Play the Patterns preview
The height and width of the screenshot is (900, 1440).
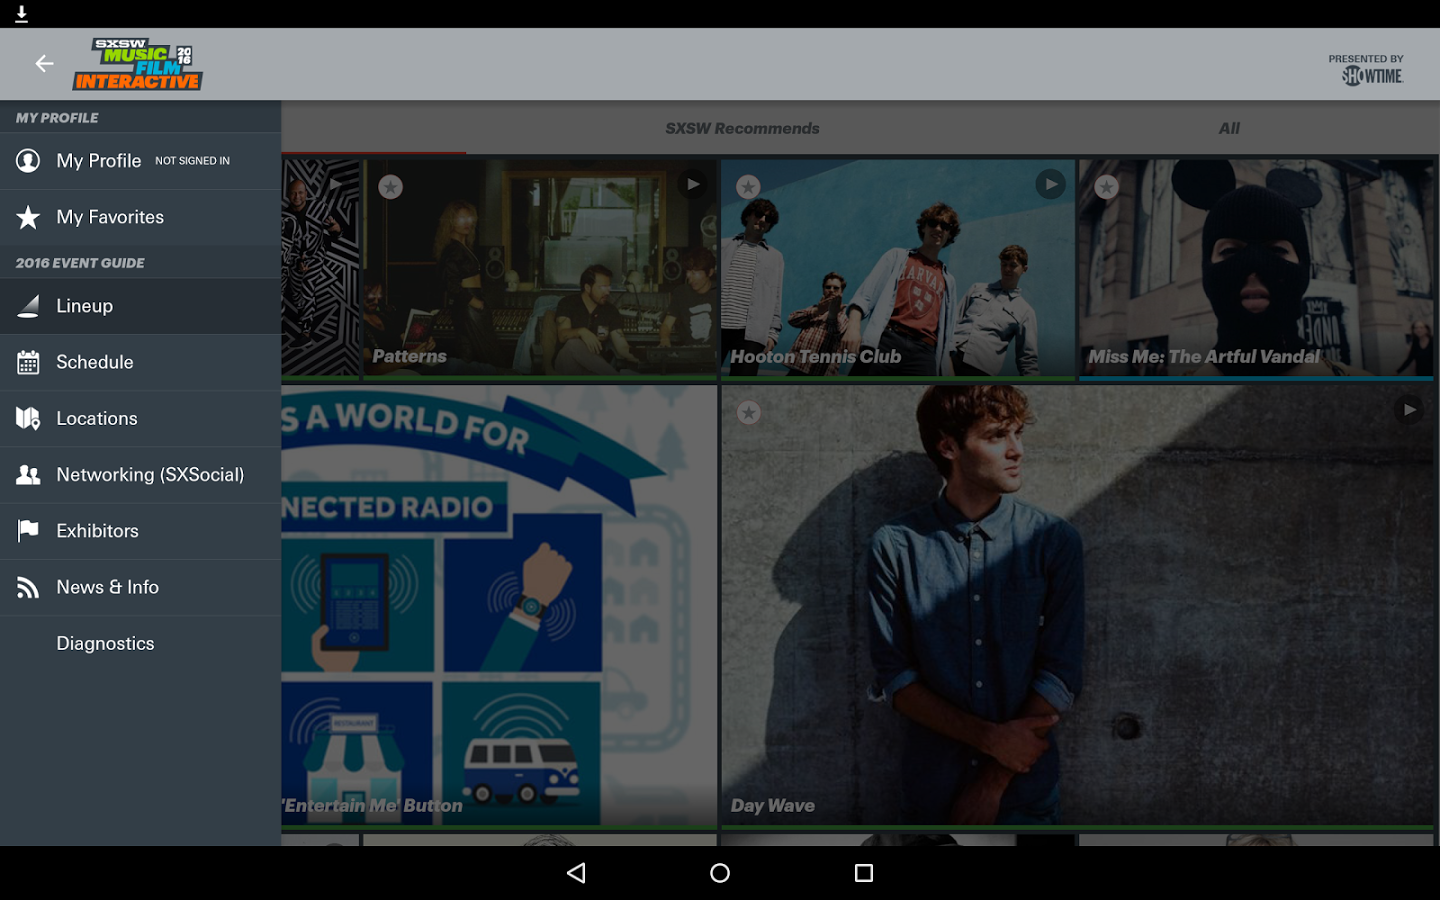click(x=692, y=184)
